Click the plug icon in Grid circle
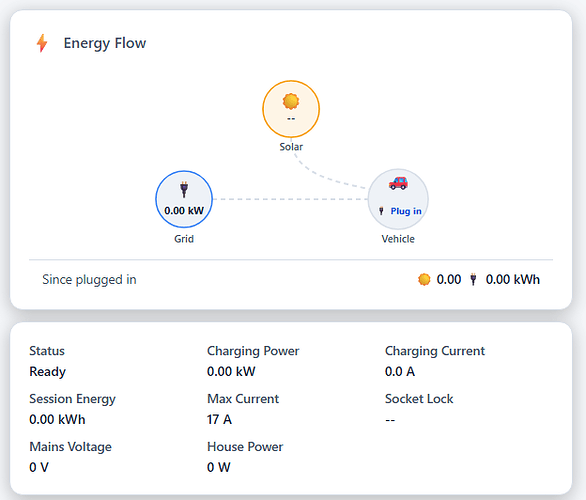 tap(184, 189)
